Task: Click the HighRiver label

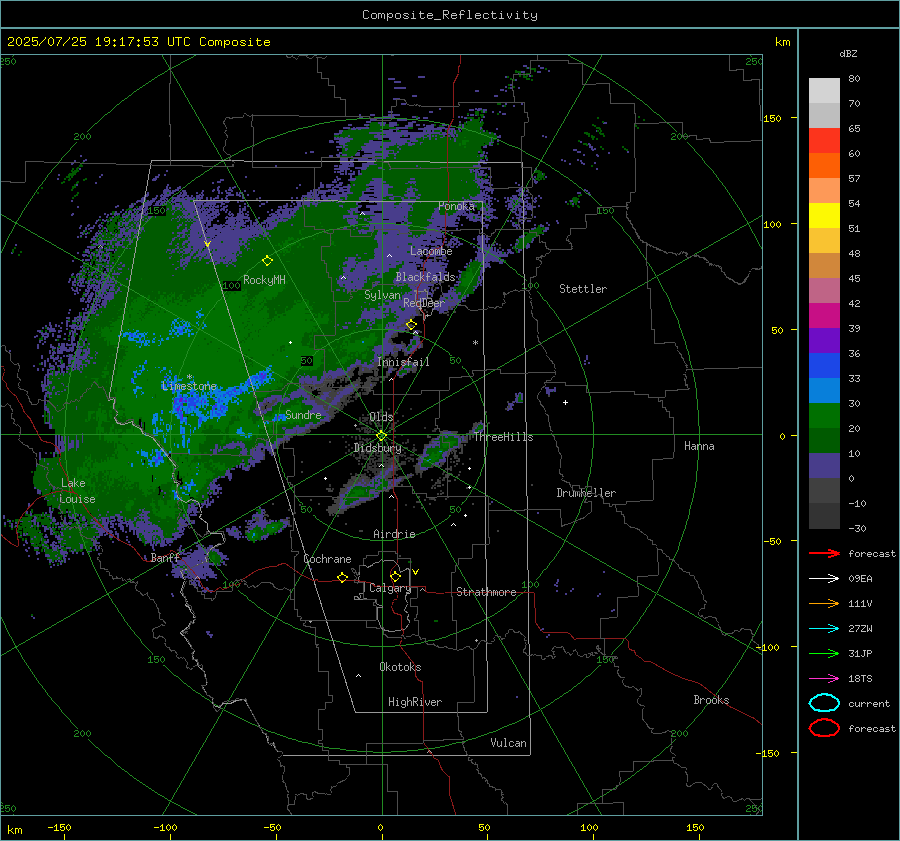Action: (415, 702)
